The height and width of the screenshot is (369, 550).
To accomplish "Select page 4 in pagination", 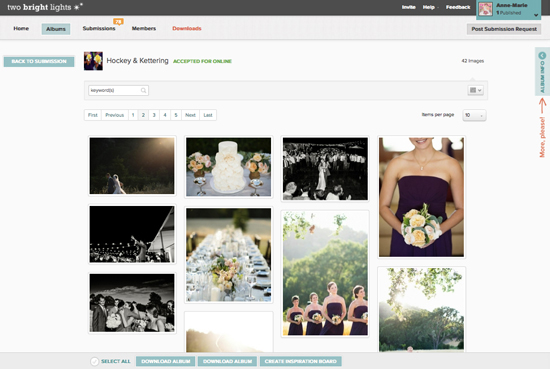I will 165,115.
